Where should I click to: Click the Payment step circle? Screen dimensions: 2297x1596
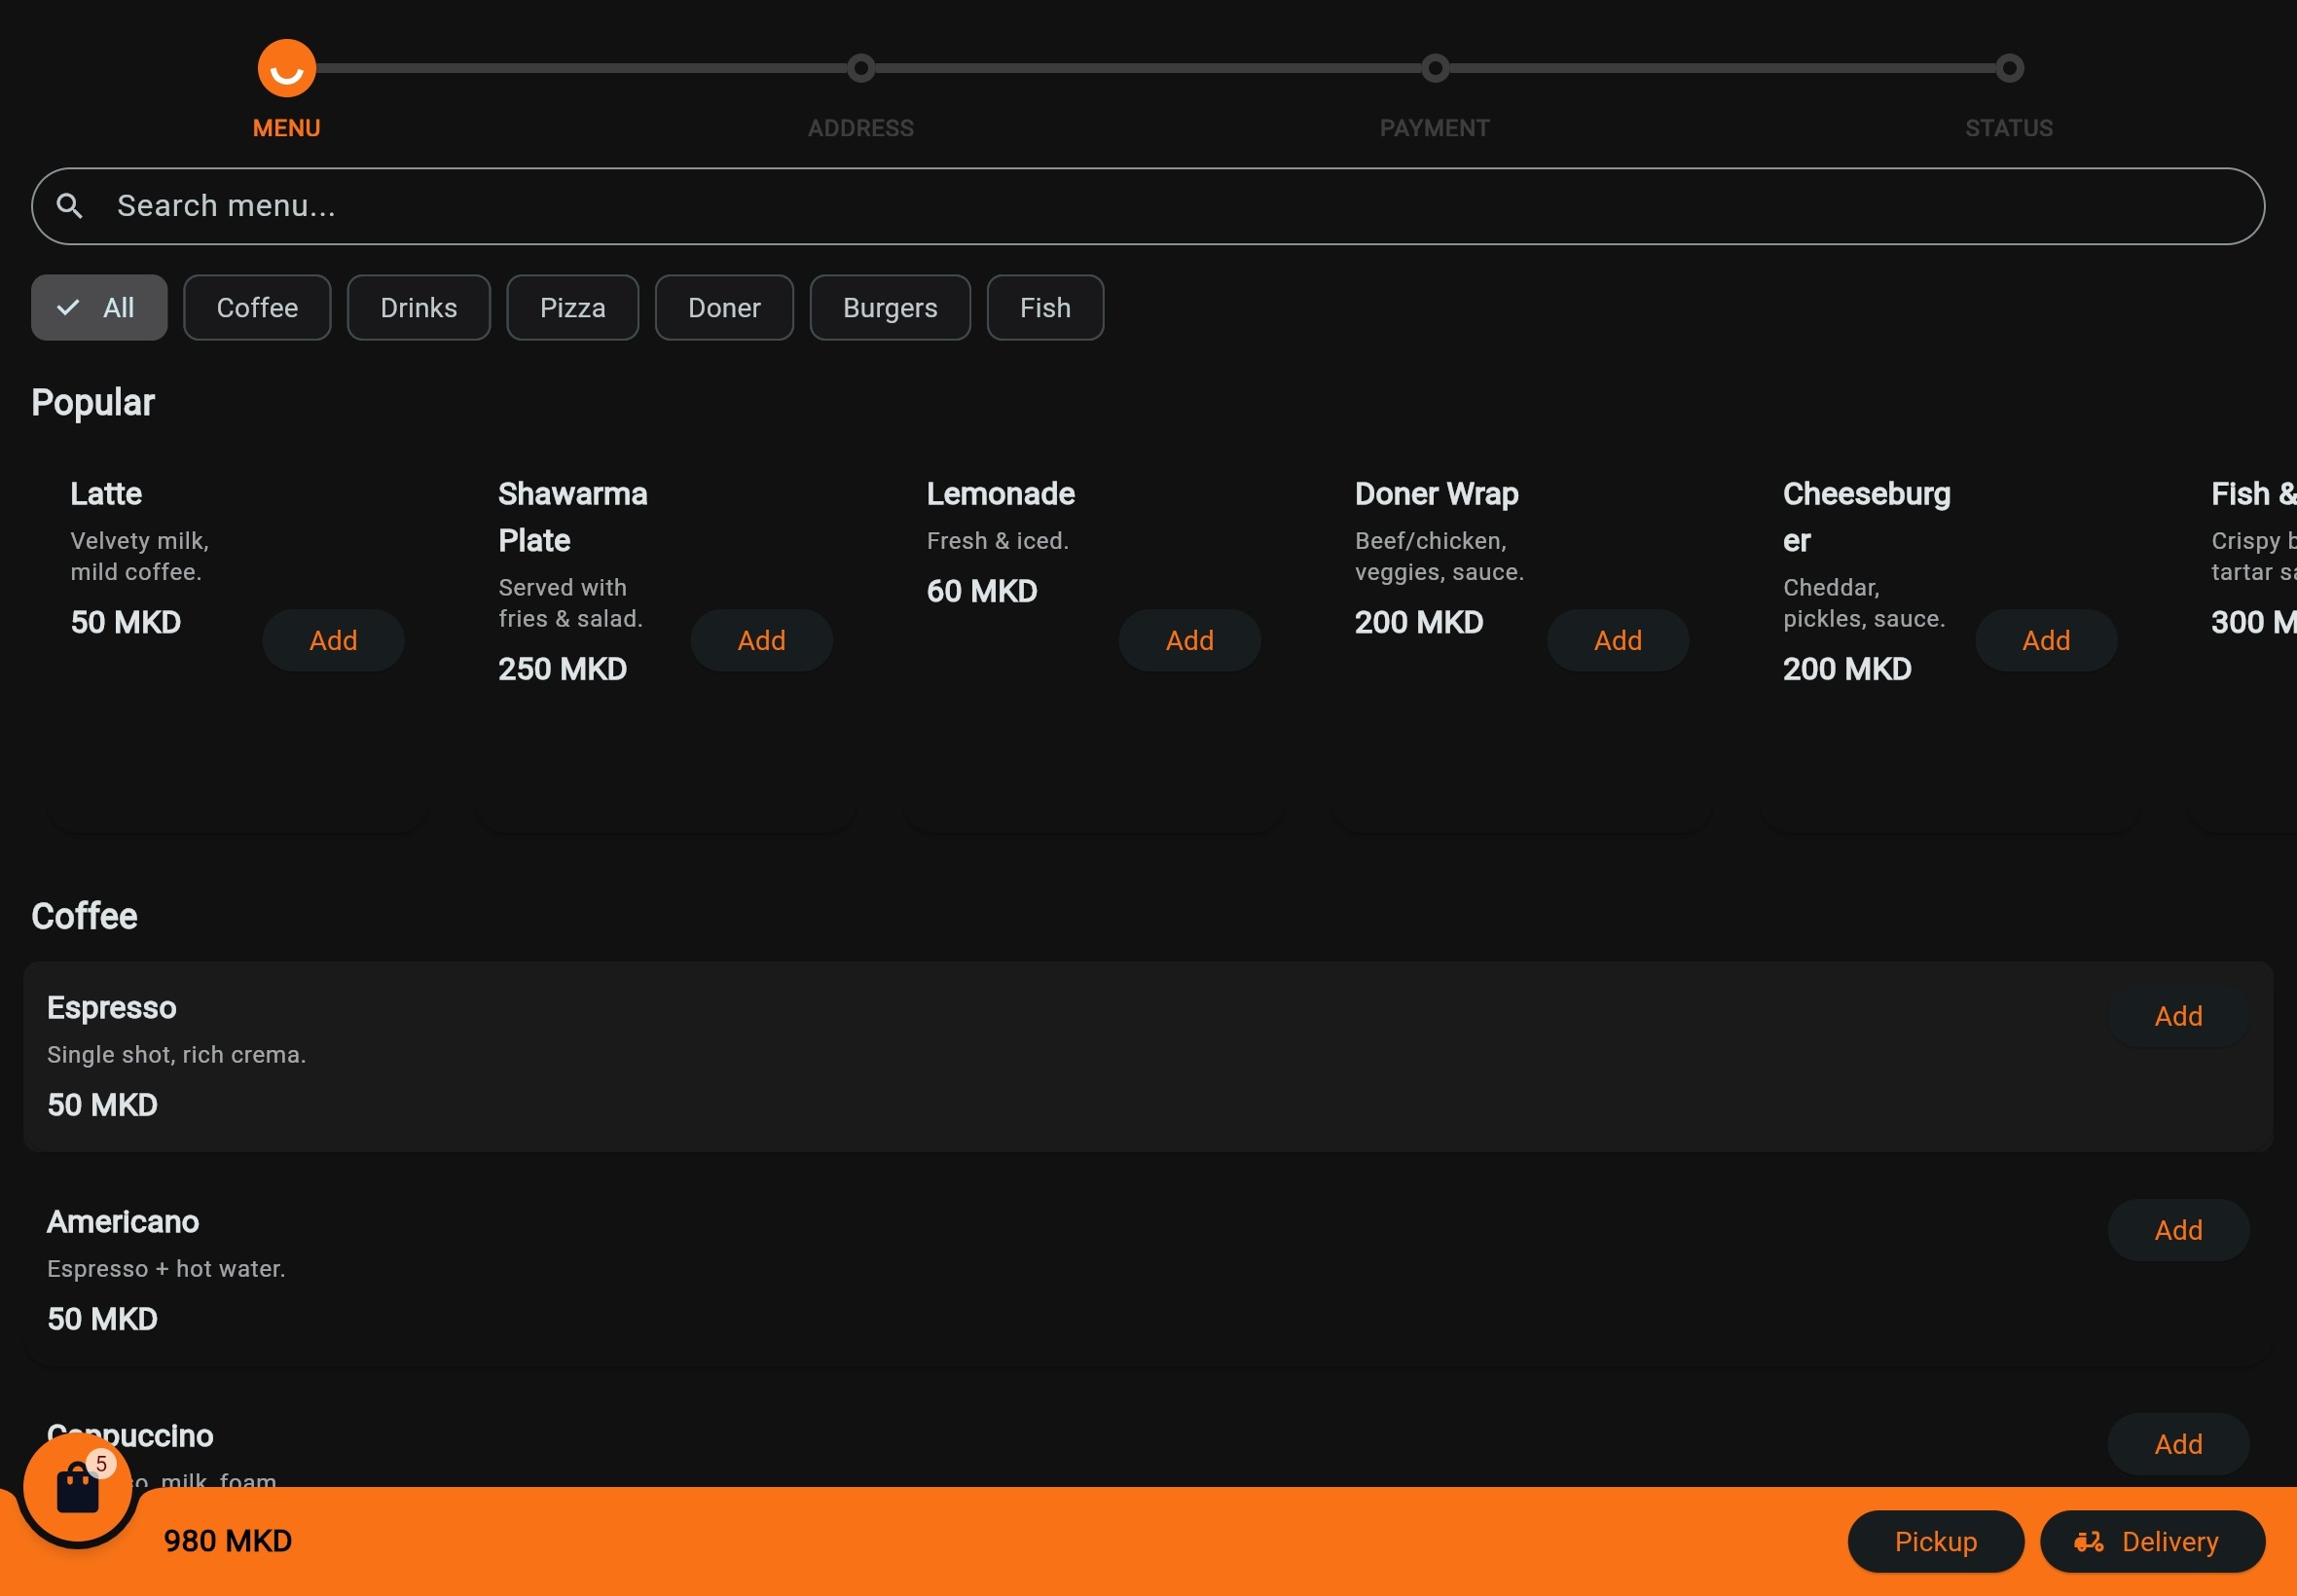pyautogui.click(x=1434, y=69)
